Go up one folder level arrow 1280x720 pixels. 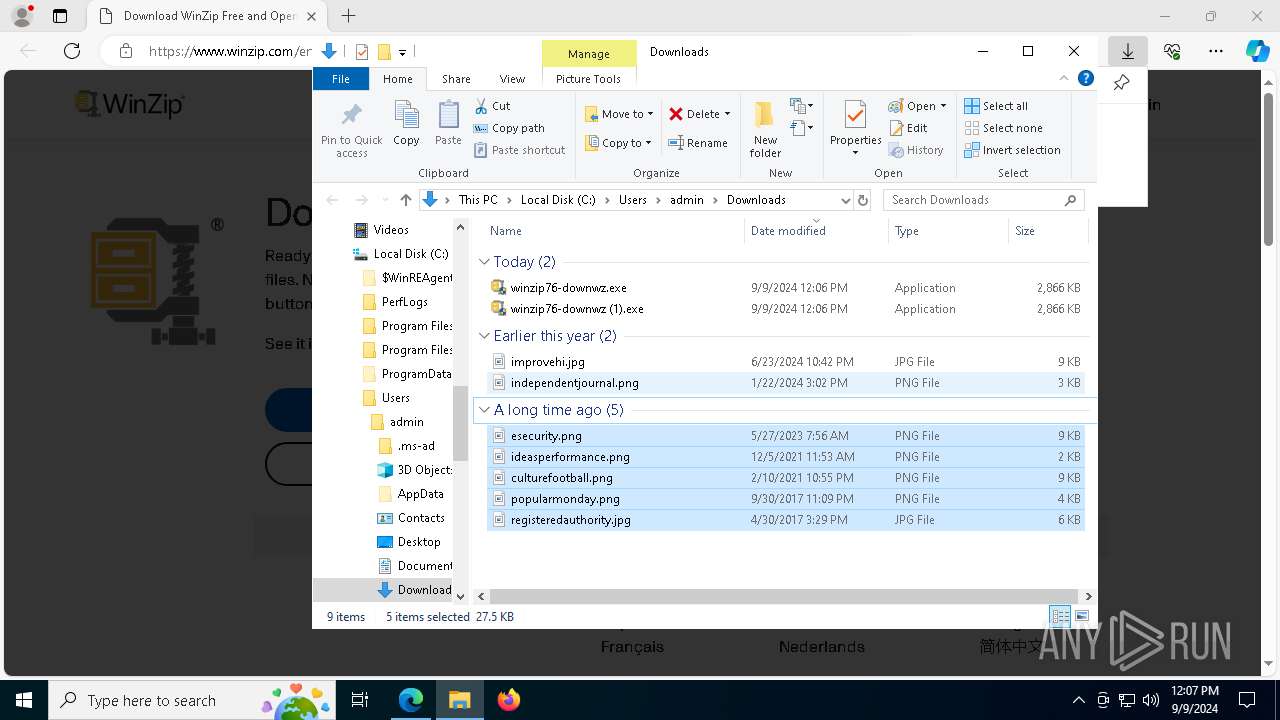405,200
